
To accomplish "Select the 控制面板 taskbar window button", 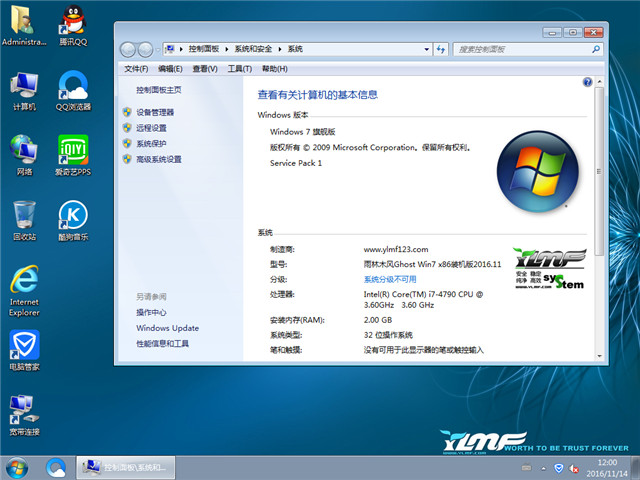I will coord(126,468).
